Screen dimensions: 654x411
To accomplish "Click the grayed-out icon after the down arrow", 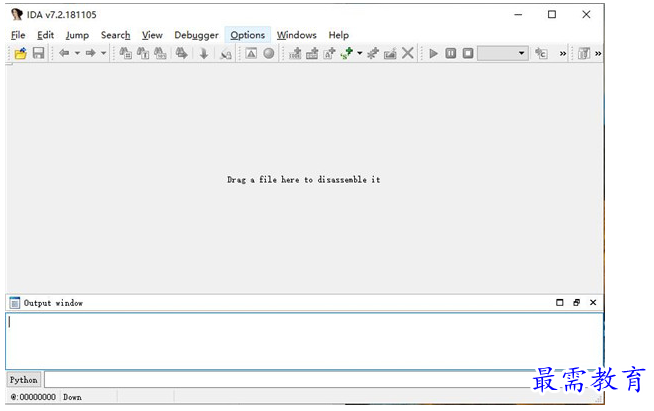I will point(226,54).
